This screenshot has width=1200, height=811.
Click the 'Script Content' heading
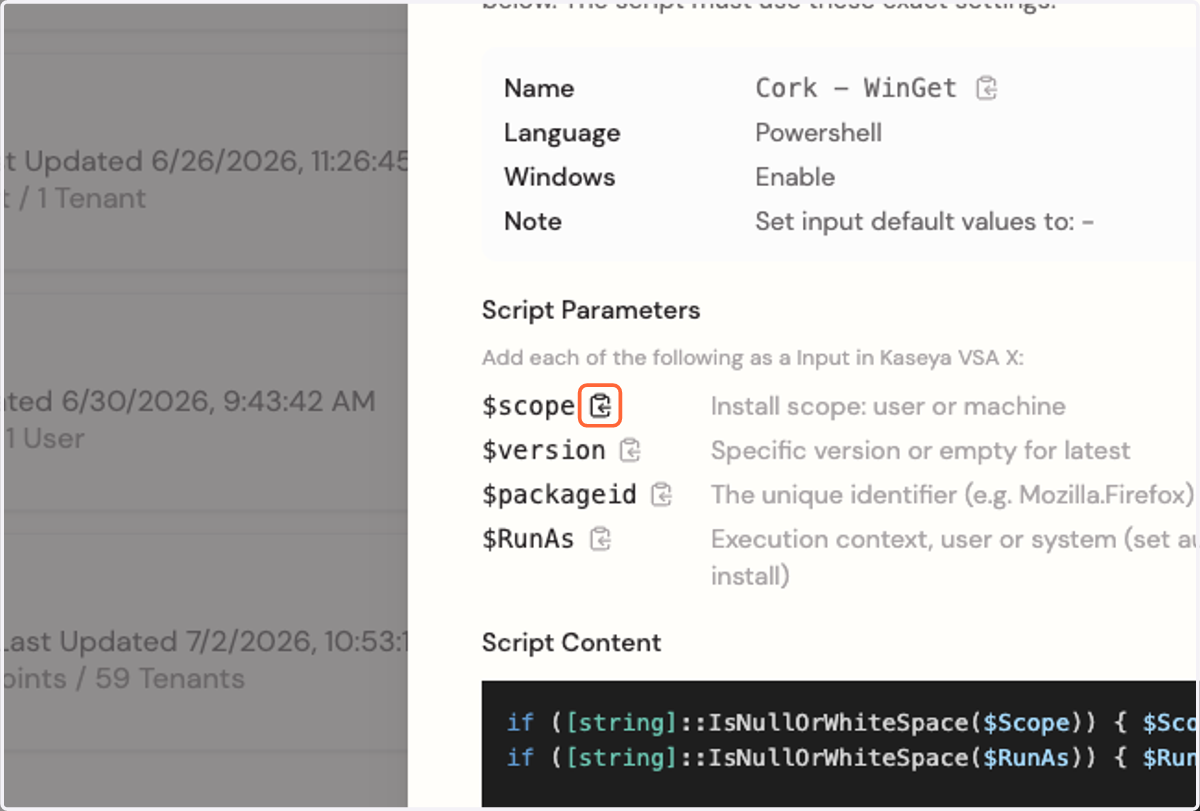pos(571,642)
